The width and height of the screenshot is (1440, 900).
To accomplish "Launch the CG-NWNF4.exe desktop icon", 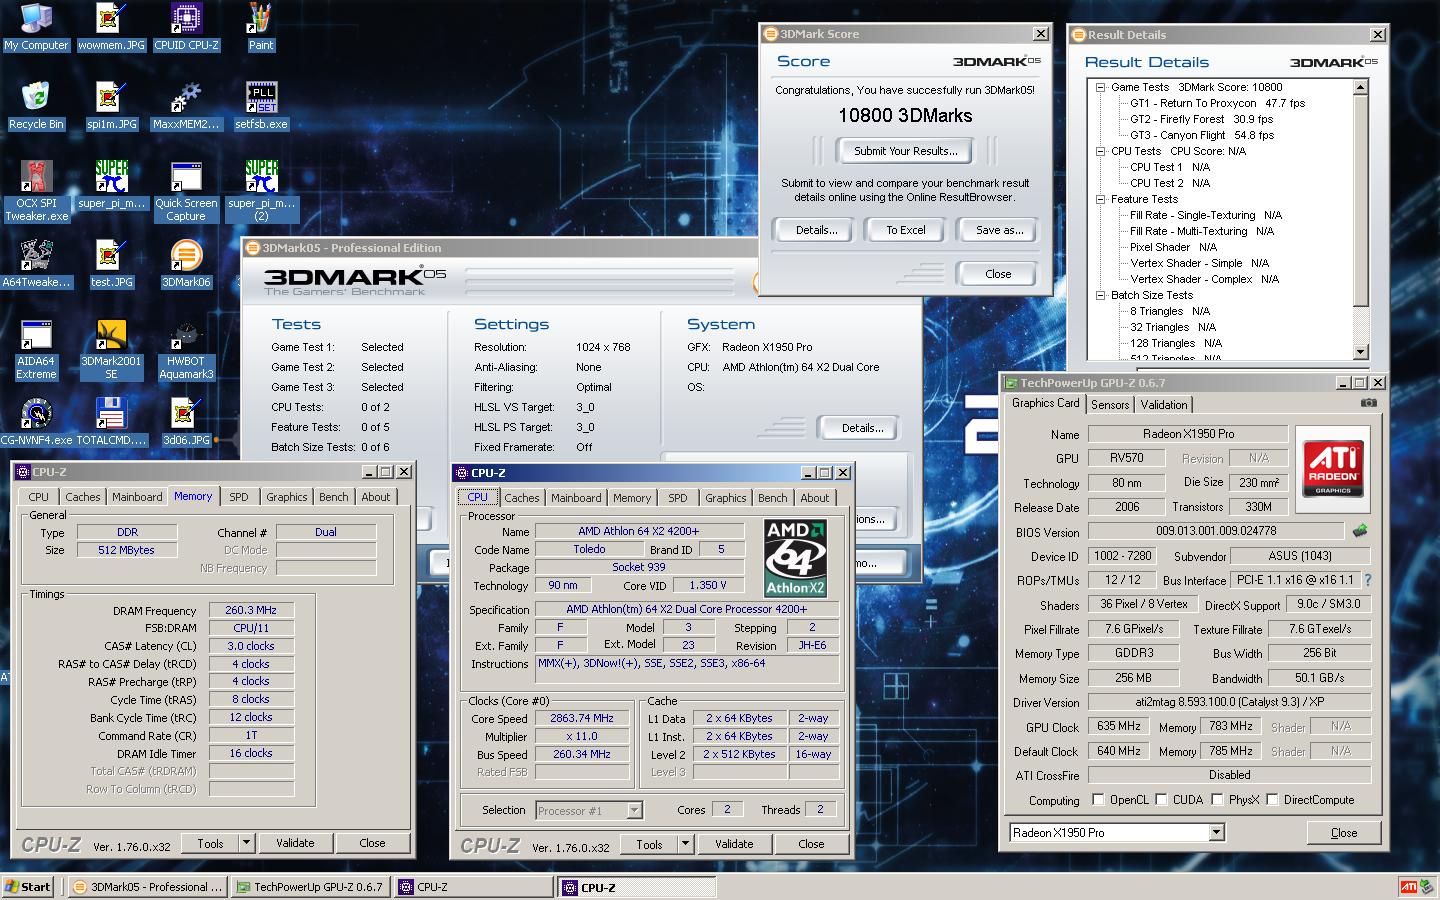I will point(36,421).
